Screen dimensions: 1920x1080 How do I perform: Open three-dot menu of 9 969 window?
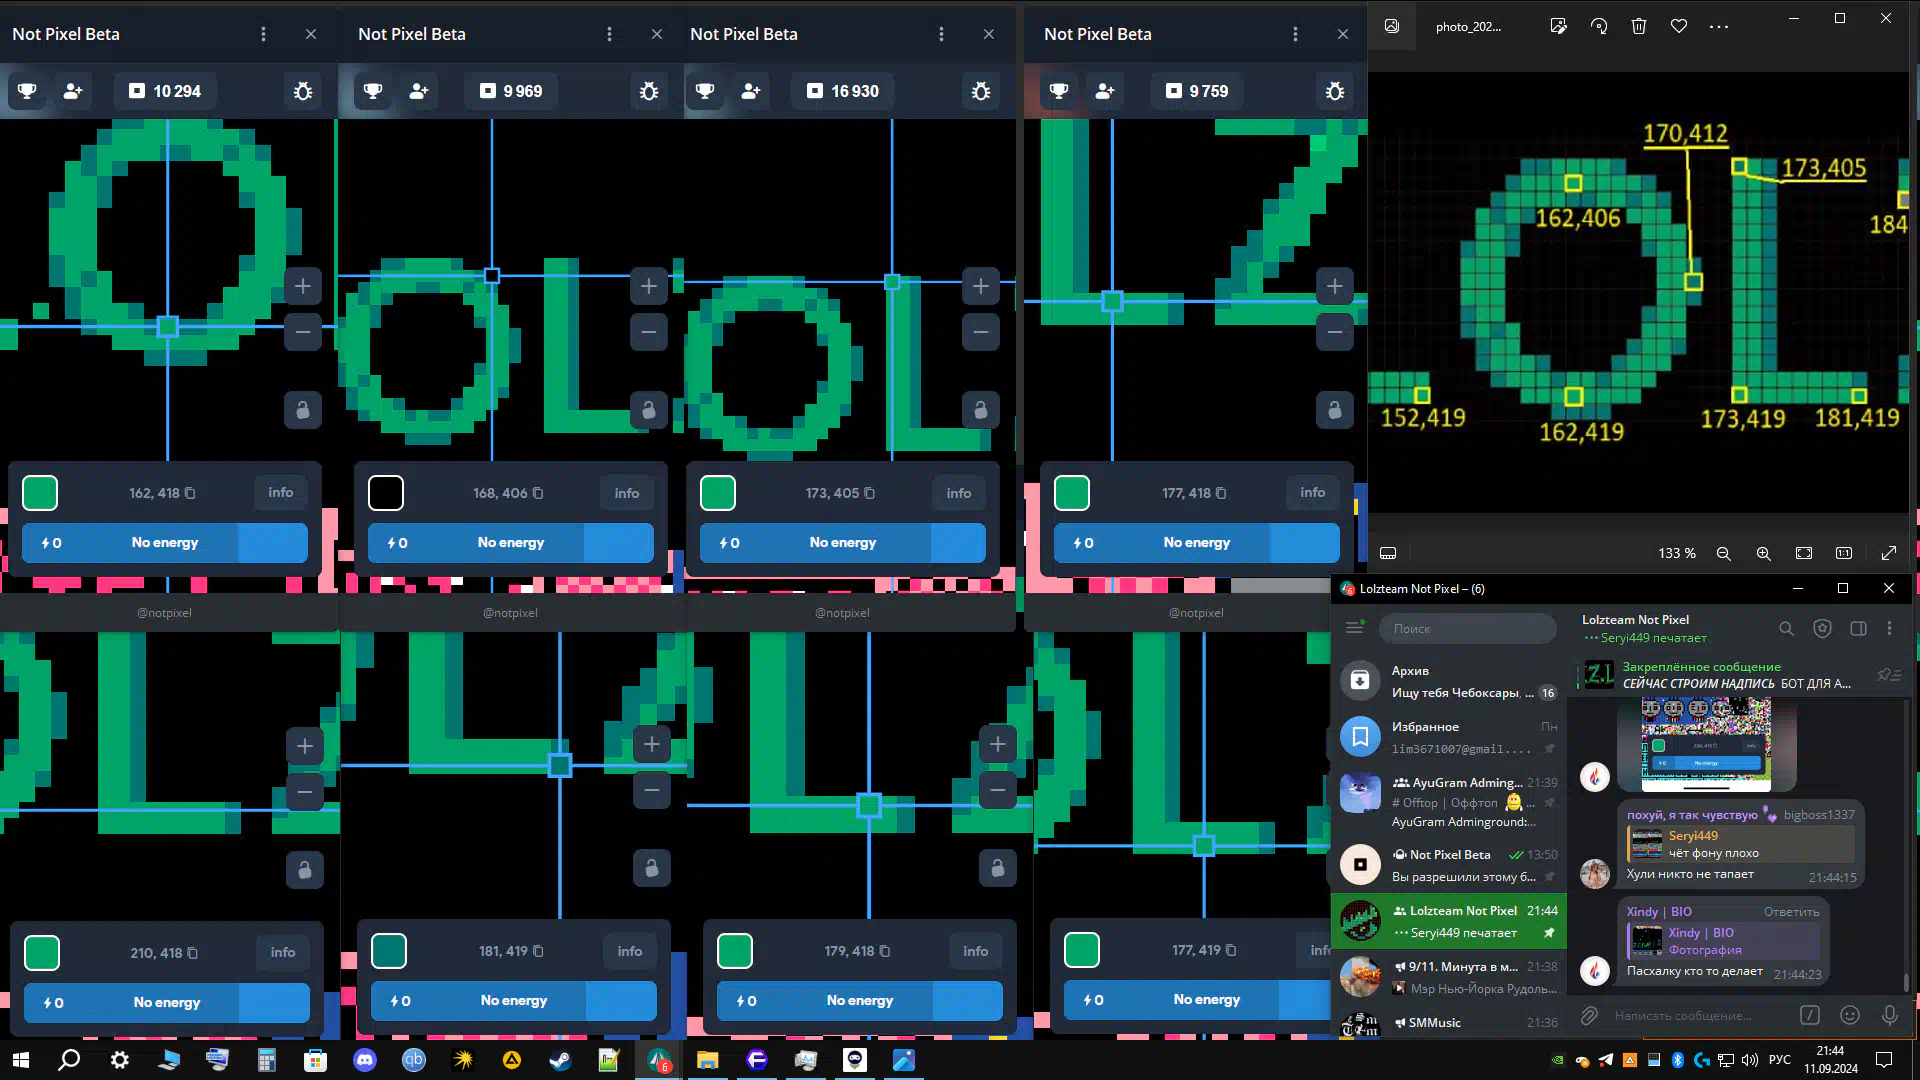click(x=610, y=34)
